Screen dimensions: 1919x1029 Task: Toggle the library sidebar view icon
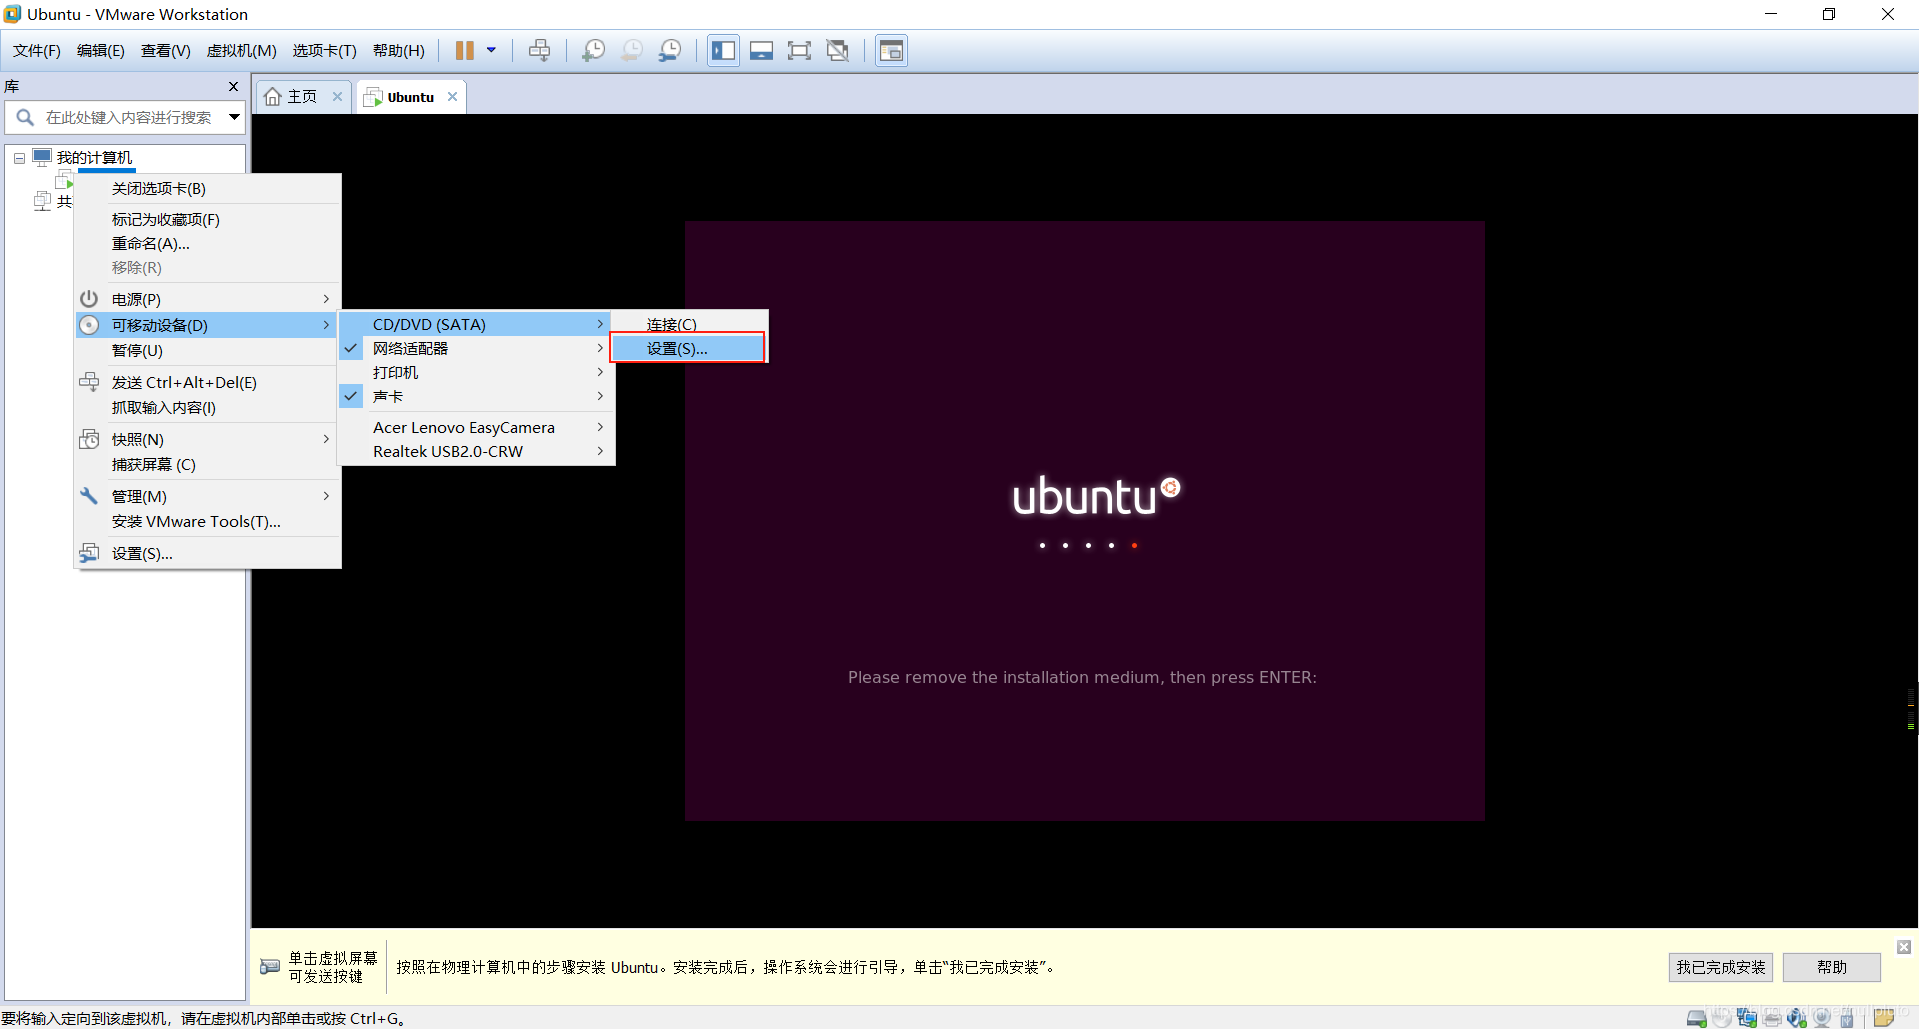(x=723, y=50)
